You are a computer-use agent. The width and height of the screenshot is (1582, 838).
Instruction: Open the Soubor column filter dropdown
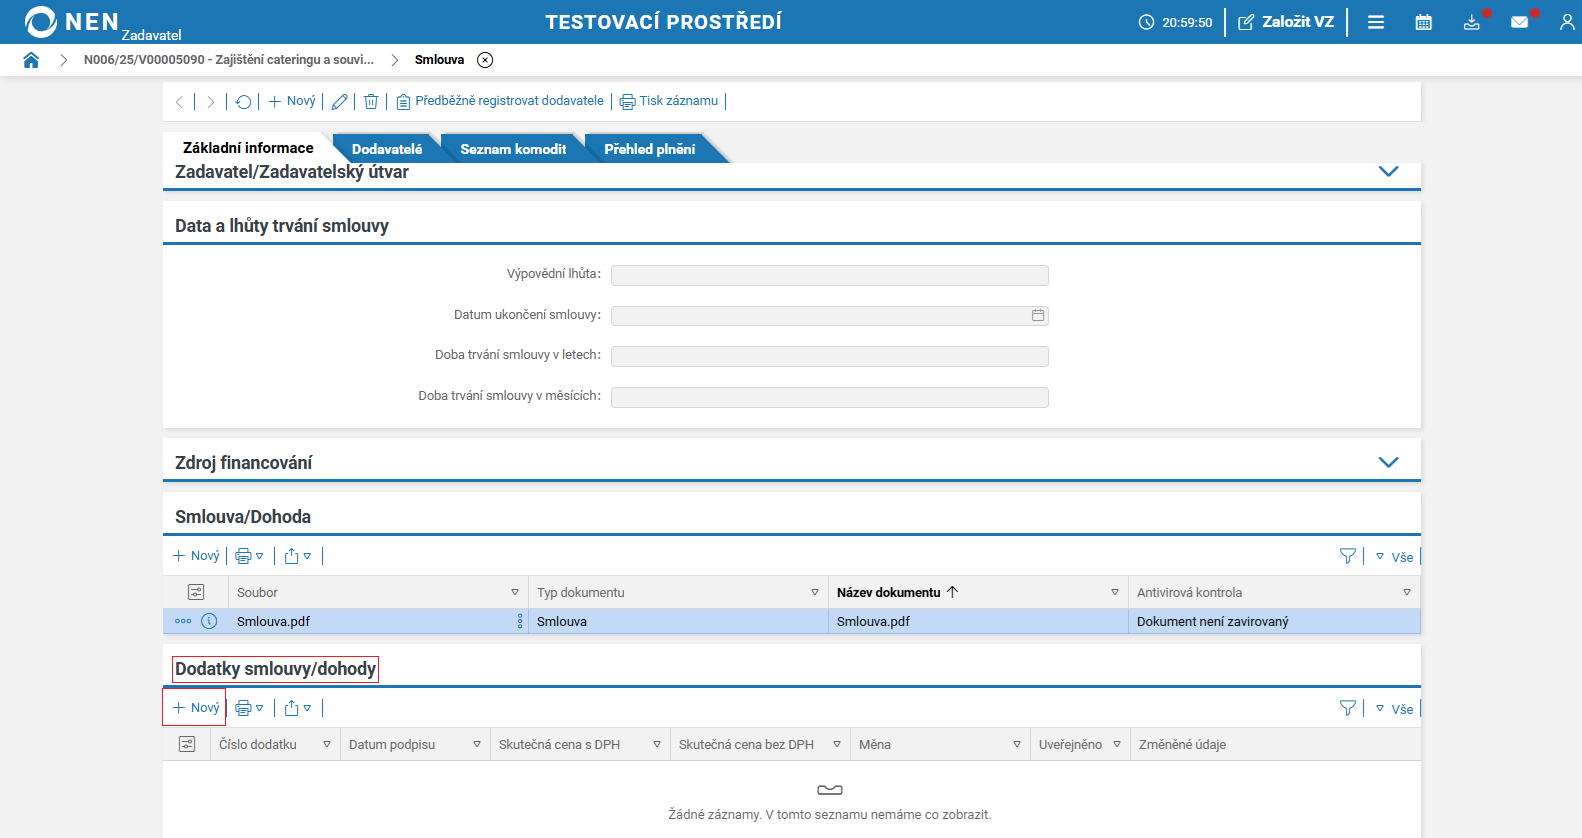pyautogui.click(x=515, y=592)
